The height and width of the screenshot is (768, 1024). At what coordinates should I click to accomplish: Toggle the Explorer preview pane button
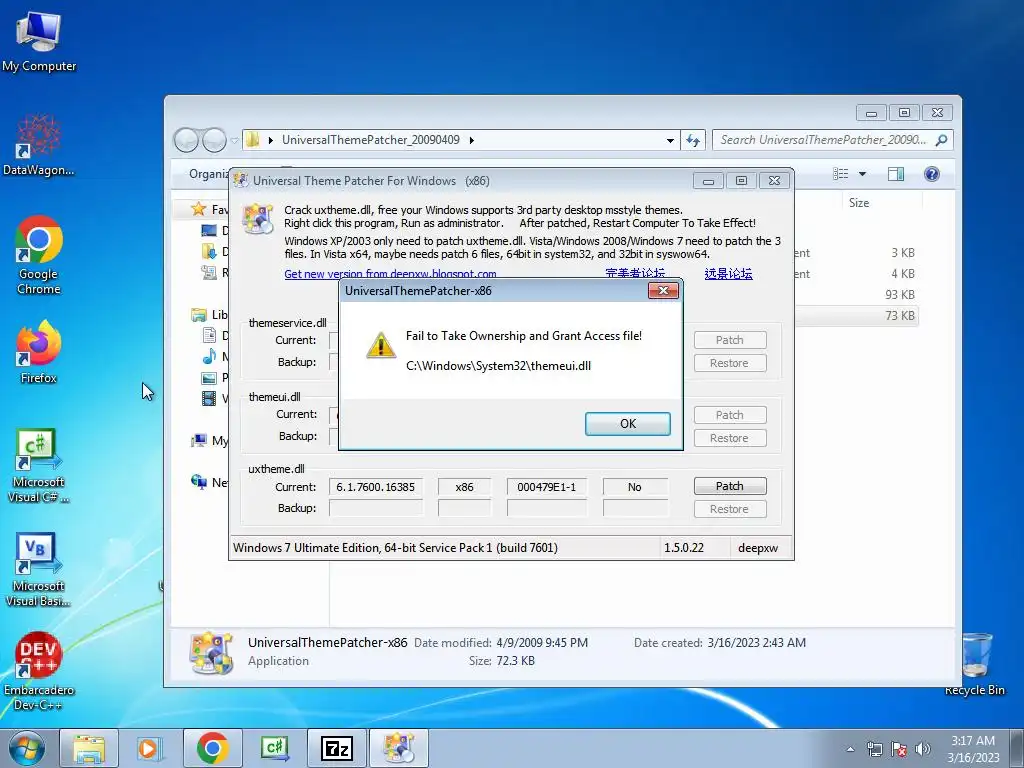[x=896, y=174]
